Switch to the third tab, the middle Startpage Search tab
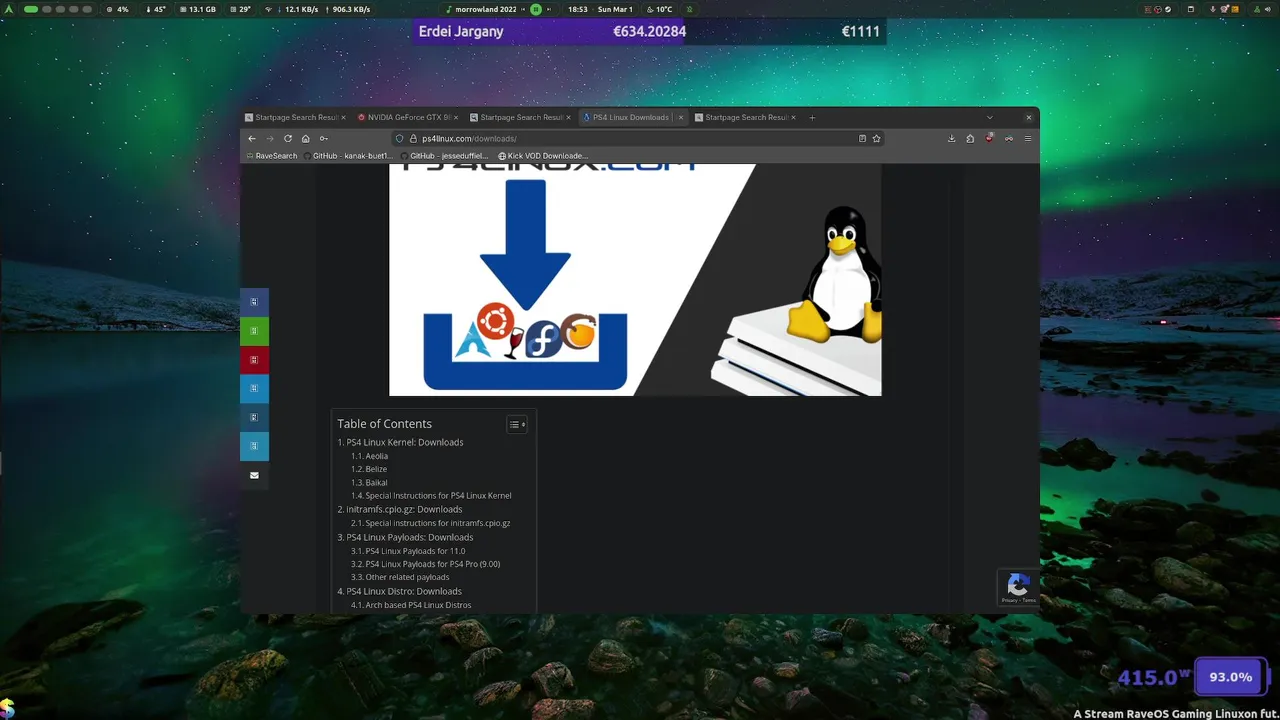Screen dimensions: 1280x720 click(x=521, y=117)
